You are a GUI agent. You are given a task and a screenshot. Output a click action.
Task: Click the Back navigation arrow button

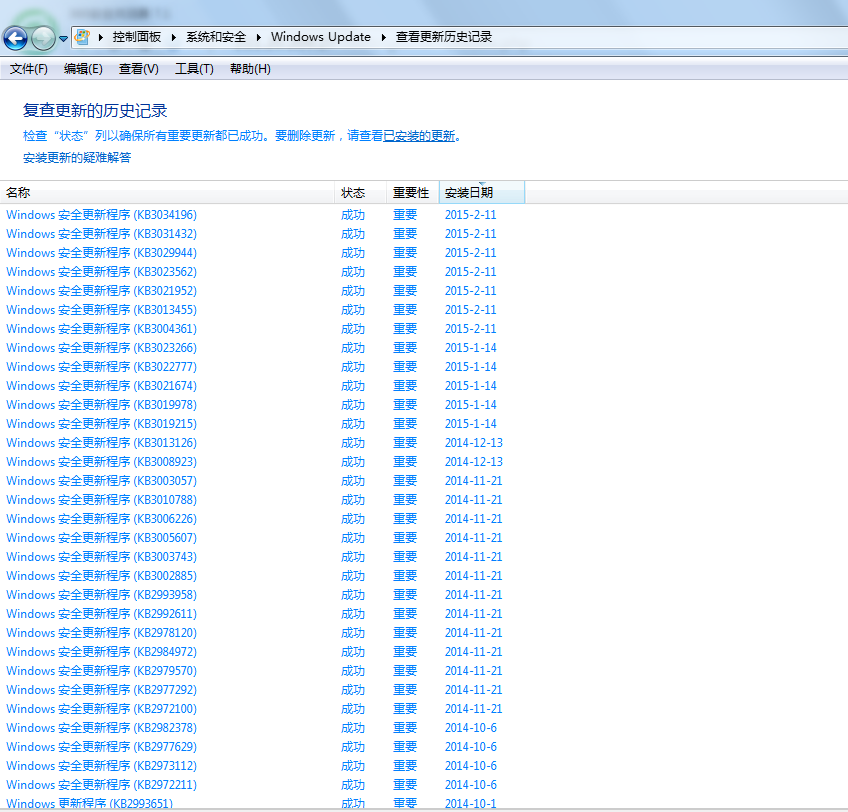(16, 38)
